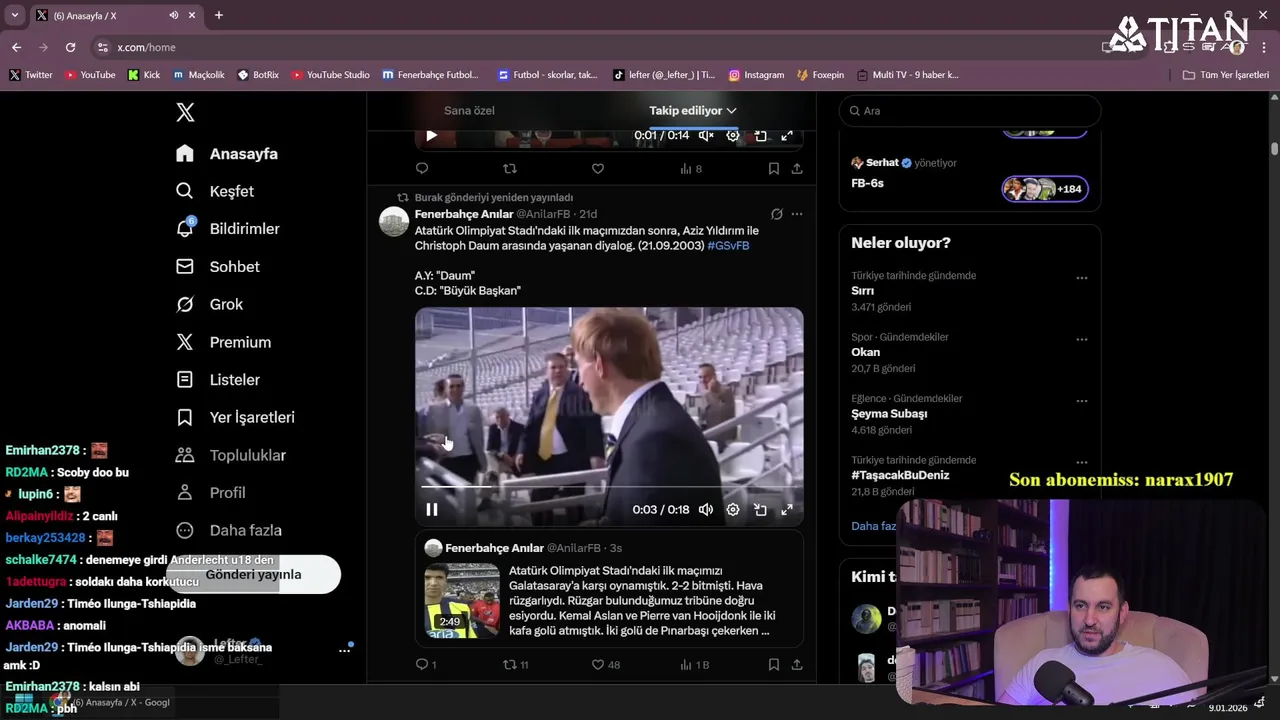Mute the Daum video volume icon
The image size is (1280, 720).
click(x=706, y=510)
